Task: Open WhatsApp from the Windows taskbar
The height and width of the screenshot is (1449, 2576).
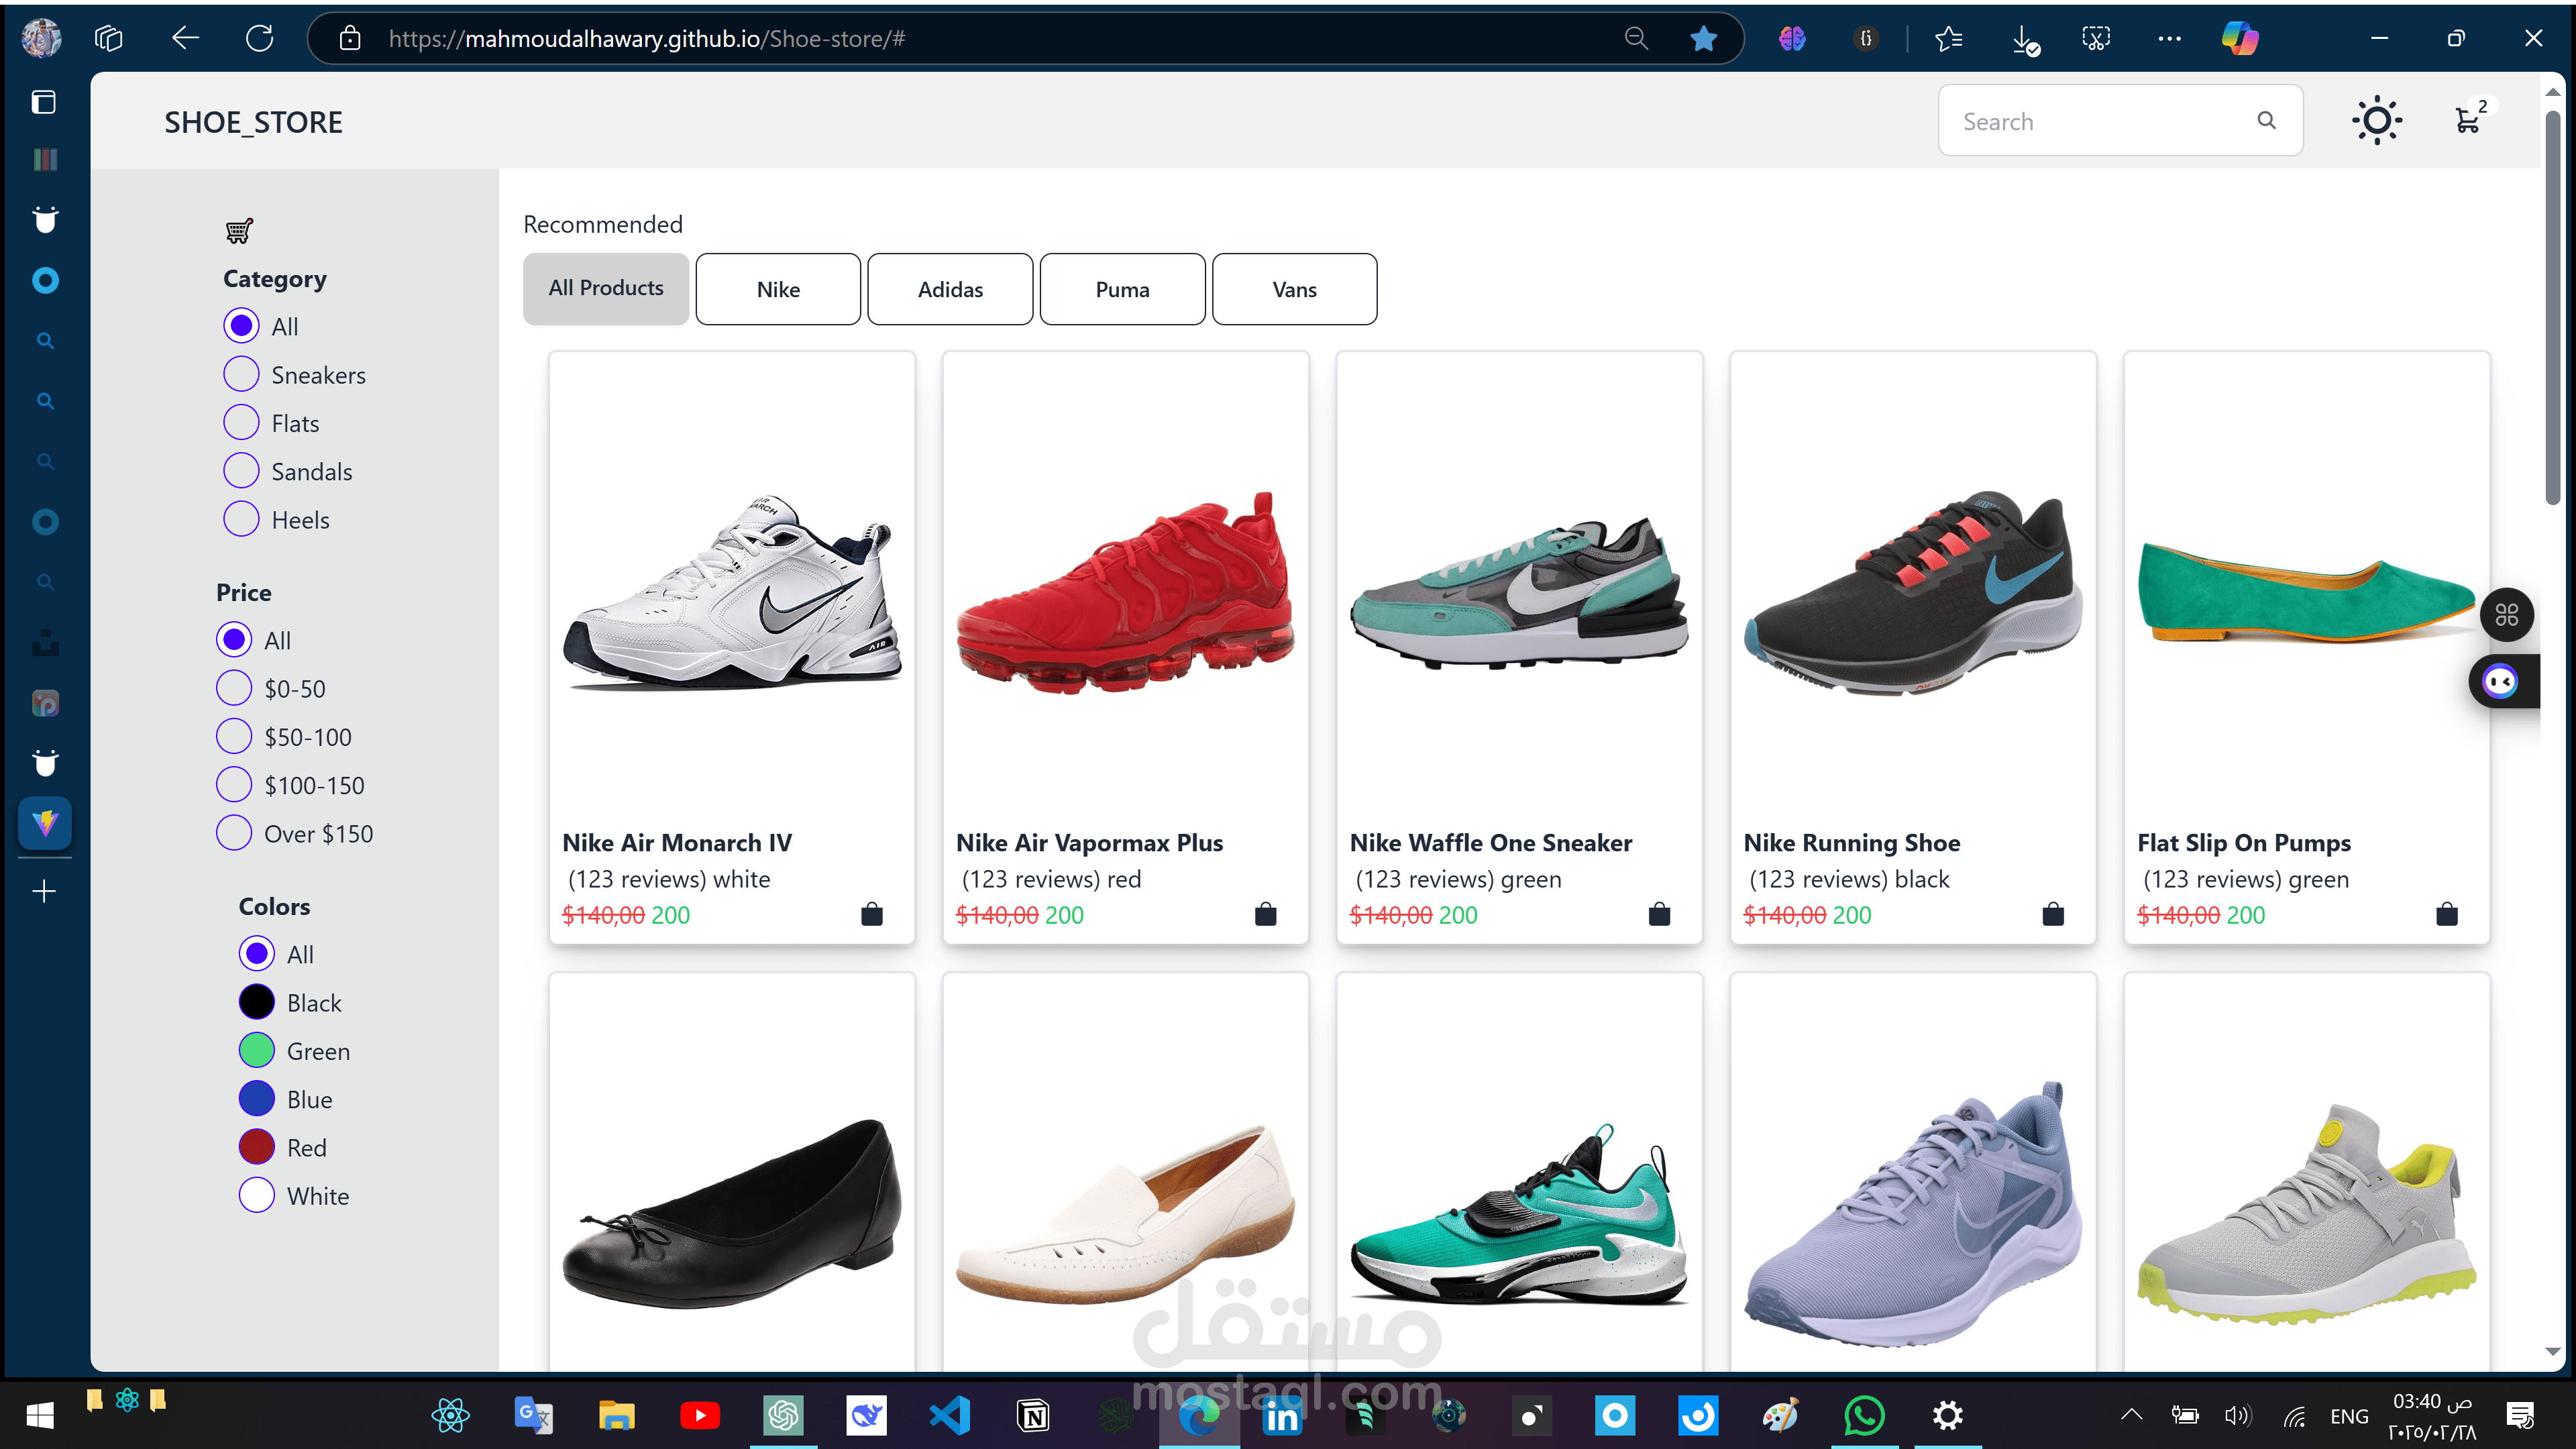Action: click(x=1864, y=1415)
